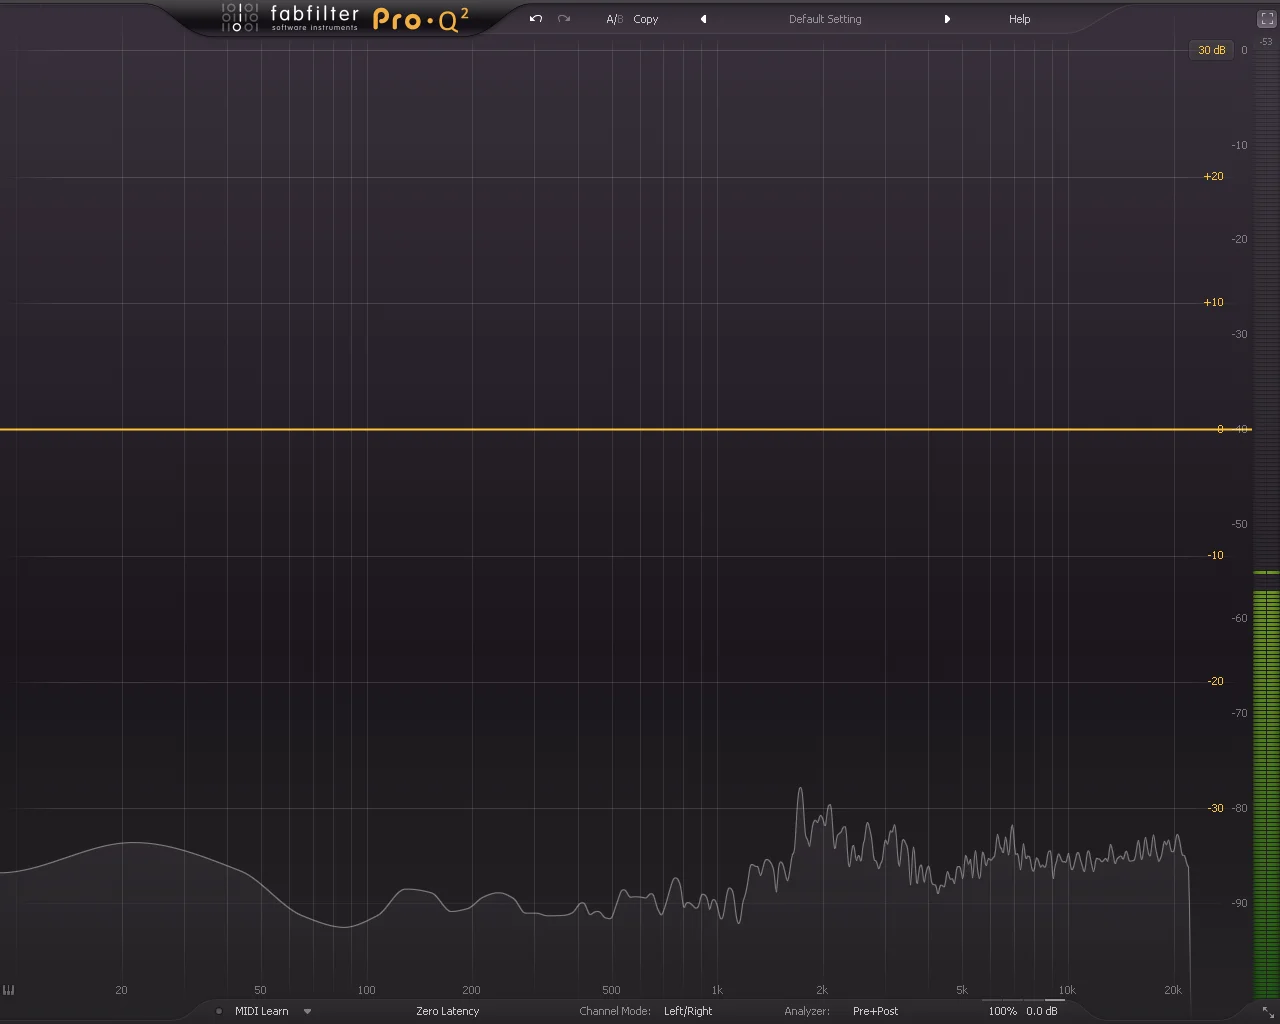Screen dimensions: 1280x1024
Task: Click the 0.0 dB output gain value
Action: [1041, 1011]
